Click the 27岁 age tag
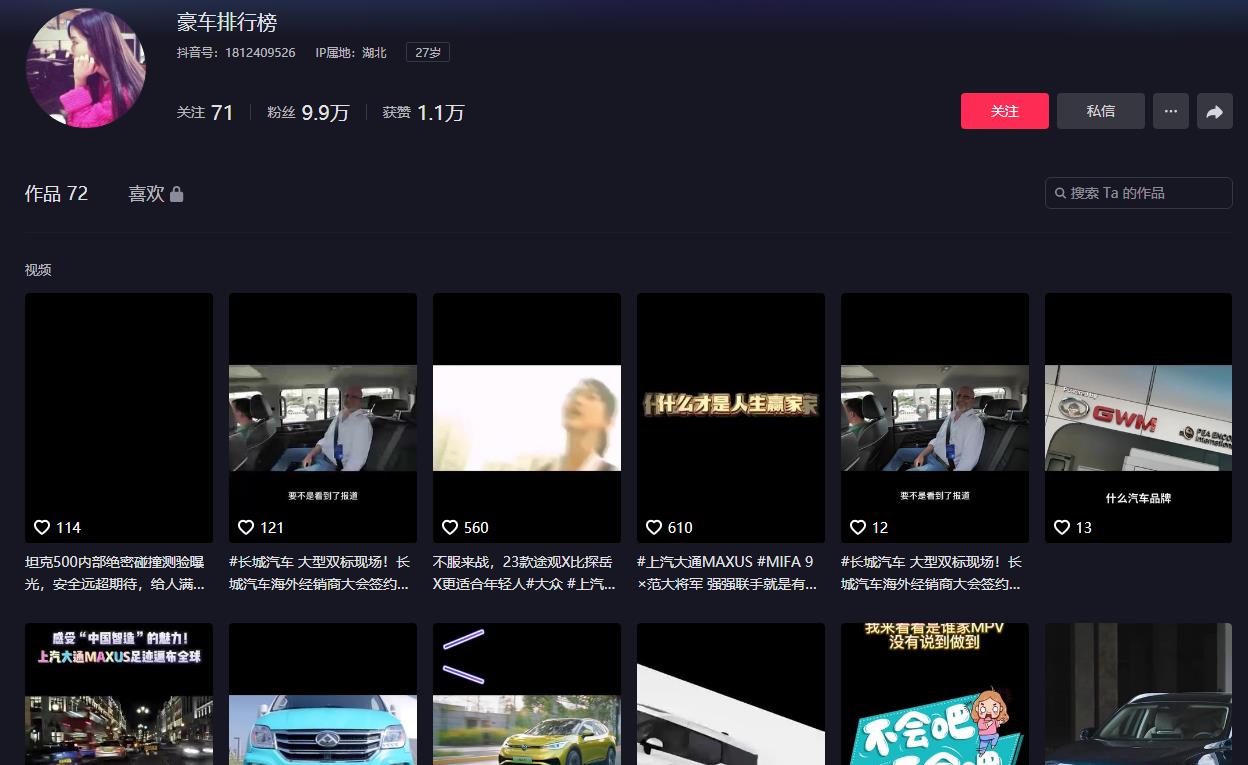1248x765 pixels. (x=428, y=52)
